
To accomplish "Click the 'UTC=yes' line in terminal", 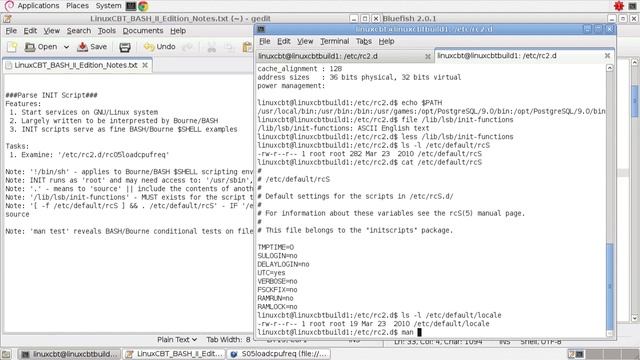I will click(271, 273).
